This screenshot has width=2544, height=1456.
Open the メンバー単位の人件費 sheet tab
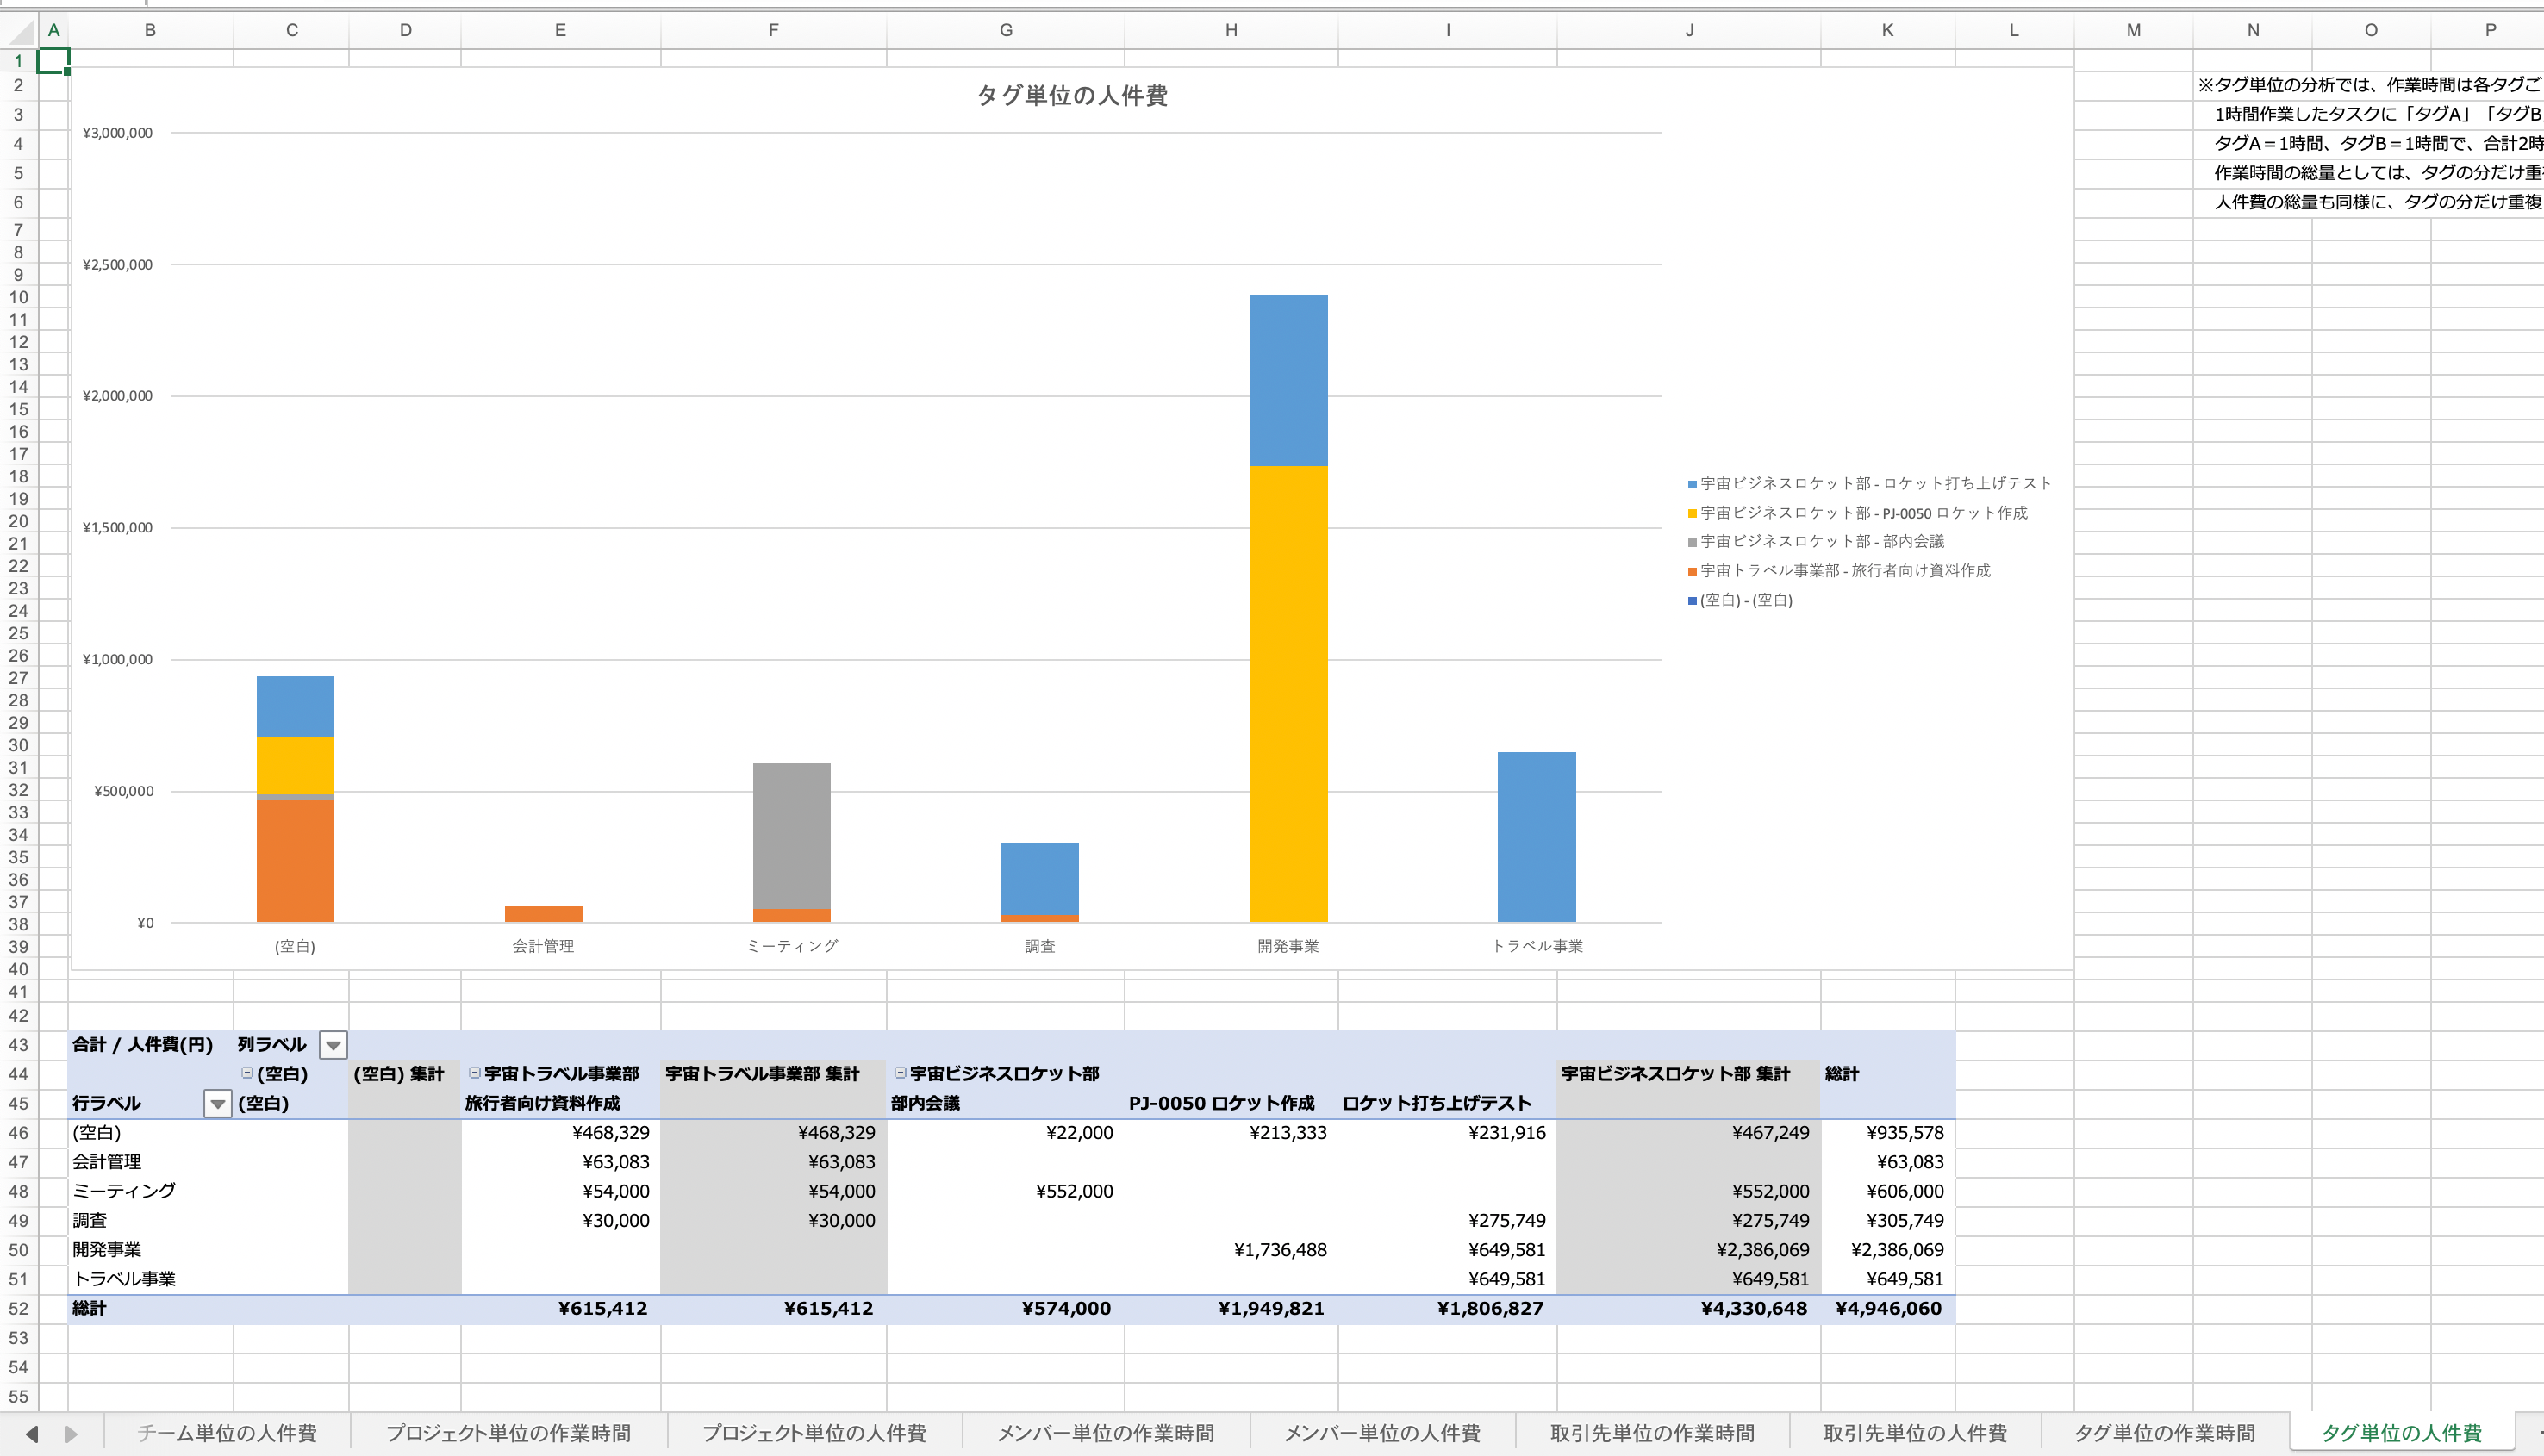(1381, 1433)
